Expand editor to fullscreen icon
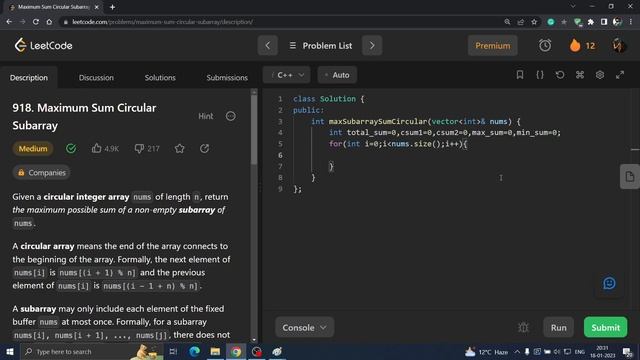The height and width of the screenshot is (360, 640). click(x=620, y=75)
